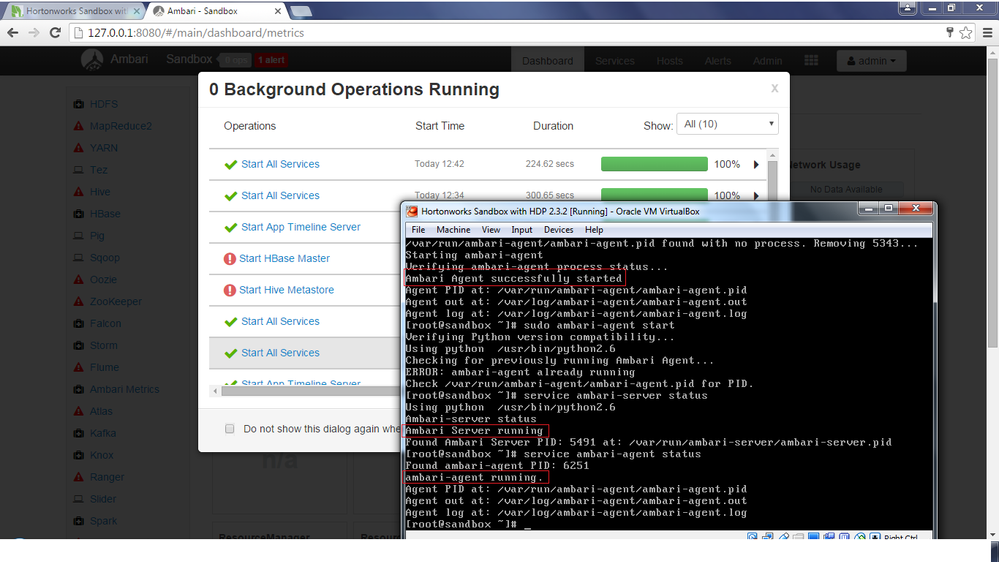
Task: Click the key icon in address bar
Action: [x=949, y=32]
